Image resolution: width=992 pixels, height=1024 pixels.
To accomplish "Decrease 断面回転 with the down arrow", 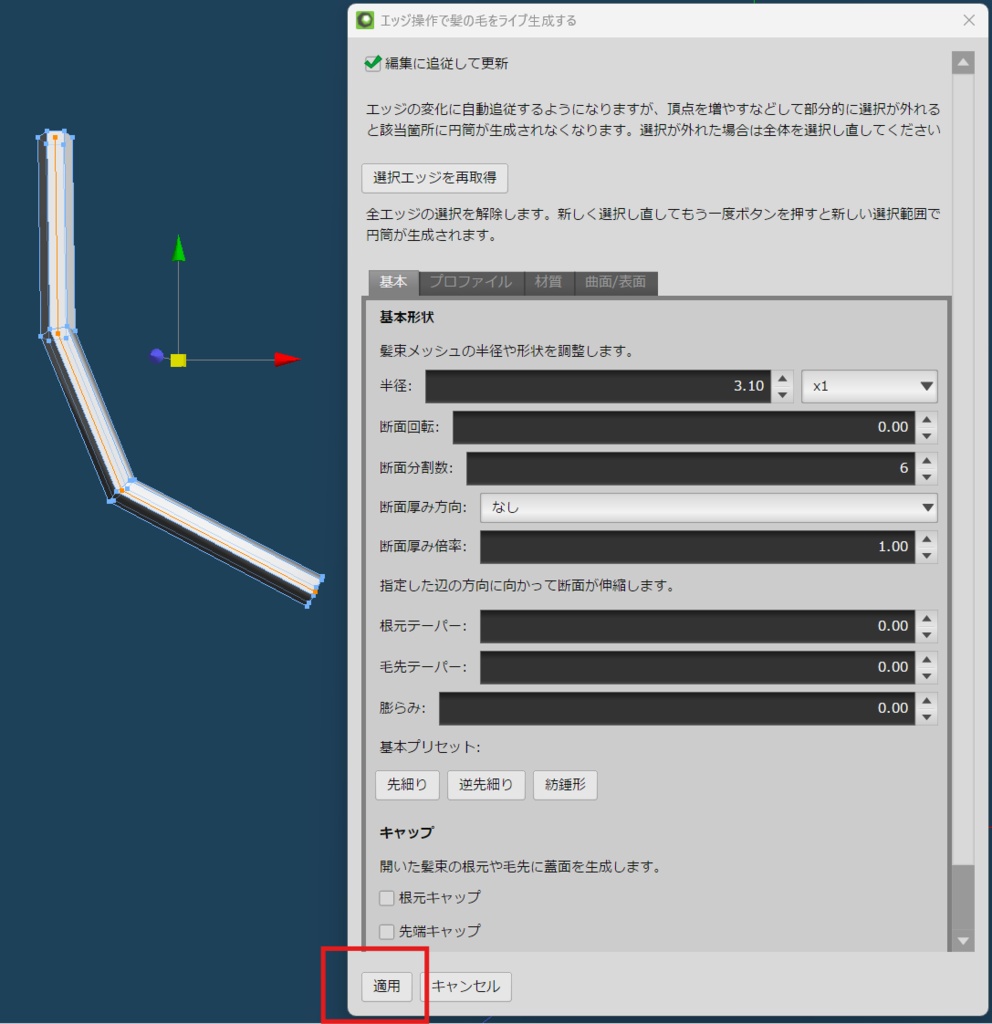I will (x=927, y=436).
